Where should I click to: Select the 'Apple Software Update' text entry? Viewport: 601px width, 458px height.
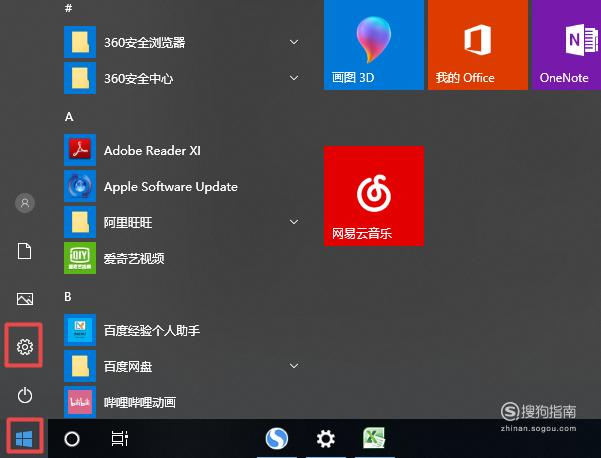[171, 187]
